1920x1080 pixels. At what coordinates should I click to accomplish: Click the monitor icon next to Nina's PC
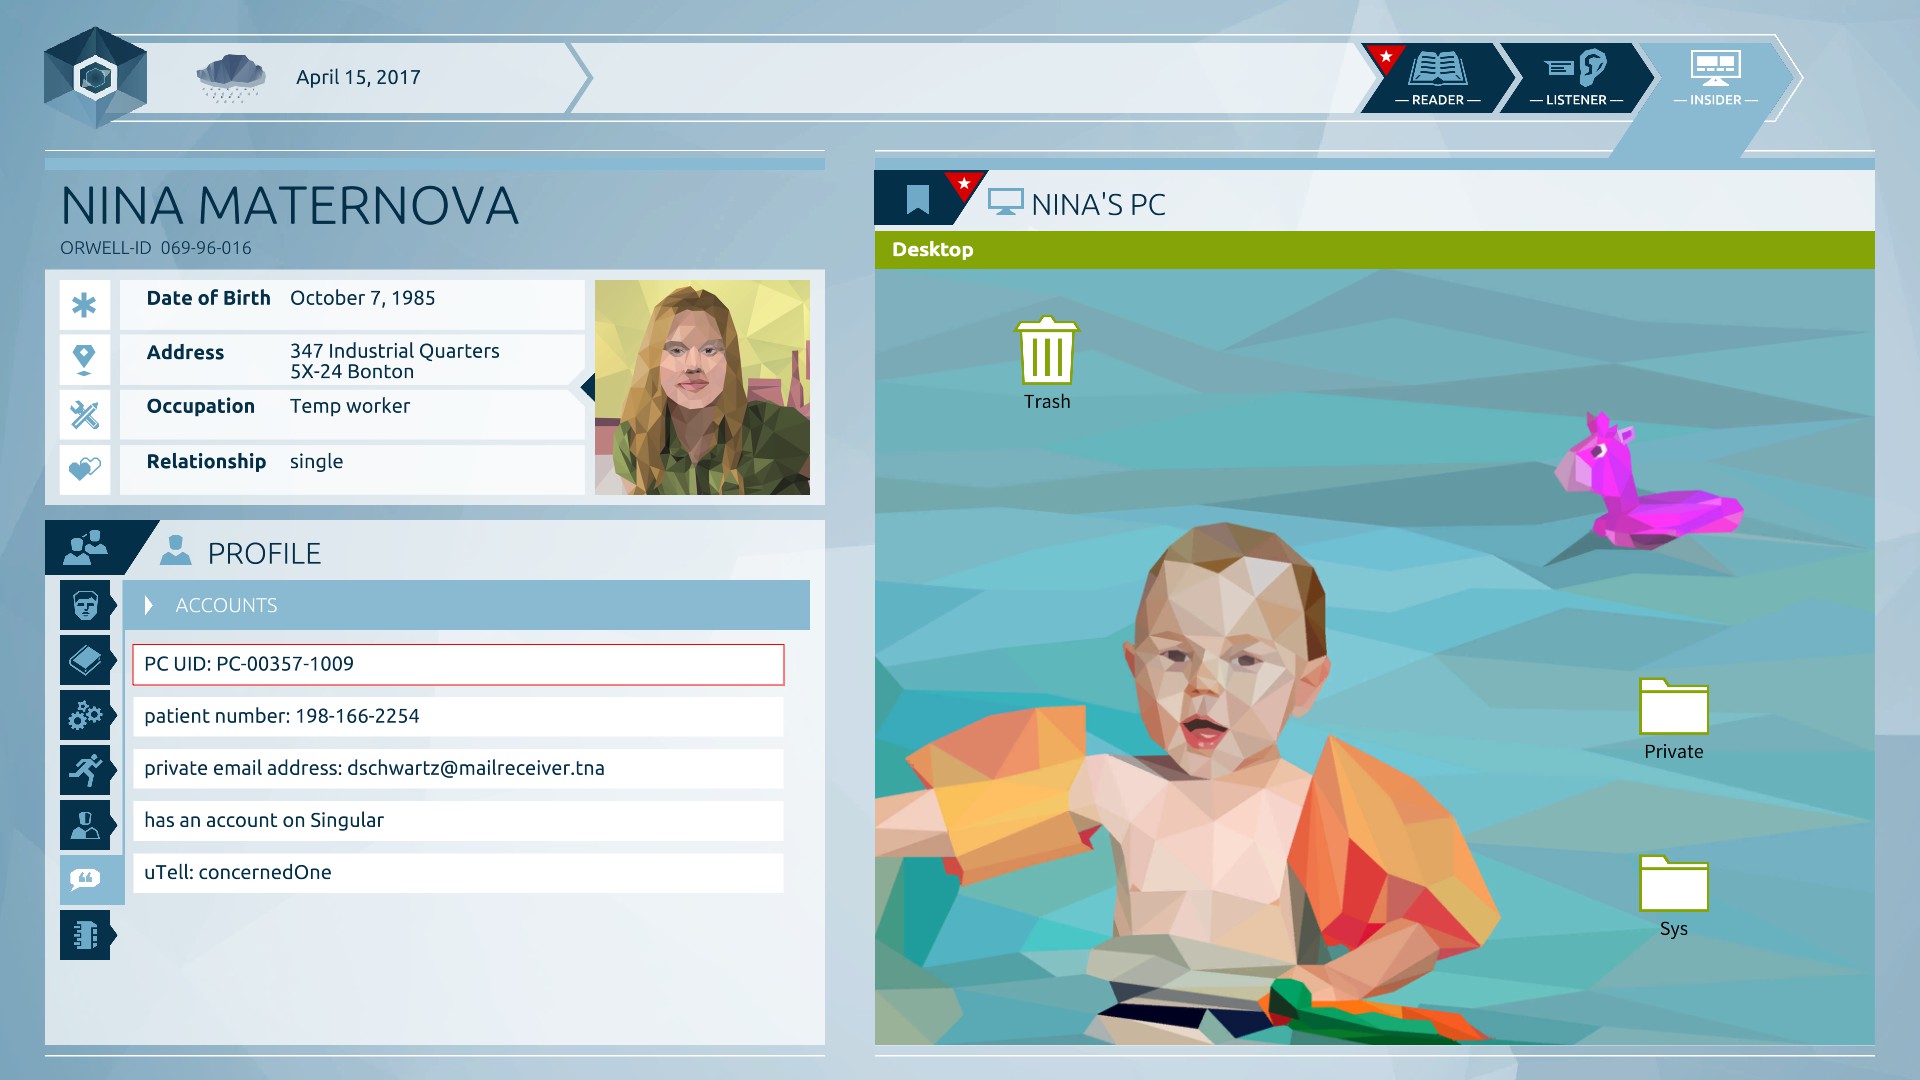[x=1005, y=202]
